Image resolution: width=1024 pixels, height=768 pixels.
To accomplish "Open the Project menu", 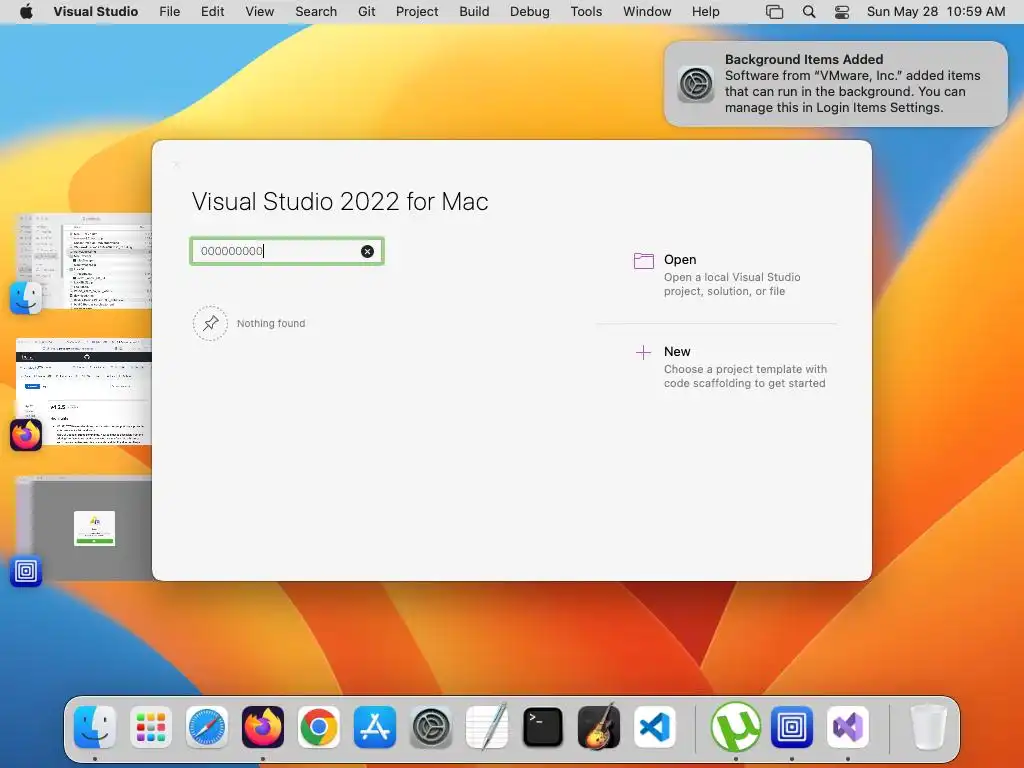I will point(417,12).
